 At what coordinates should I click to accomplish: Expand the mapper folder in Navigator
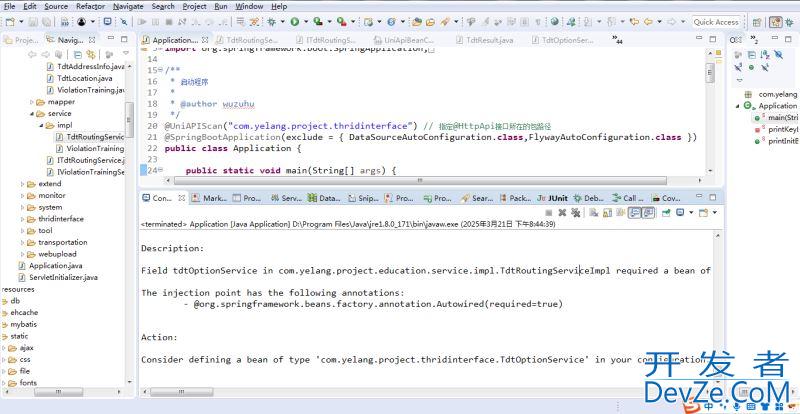click(x=32, y=102)
